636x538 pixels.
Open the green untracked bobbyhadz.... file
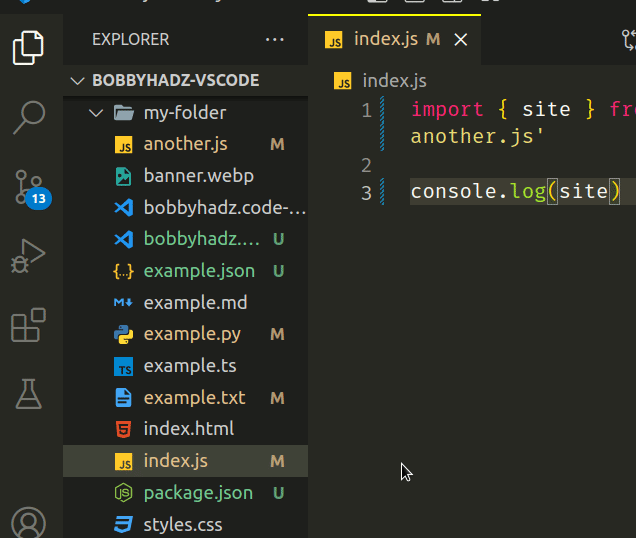[x=185, y=239]
